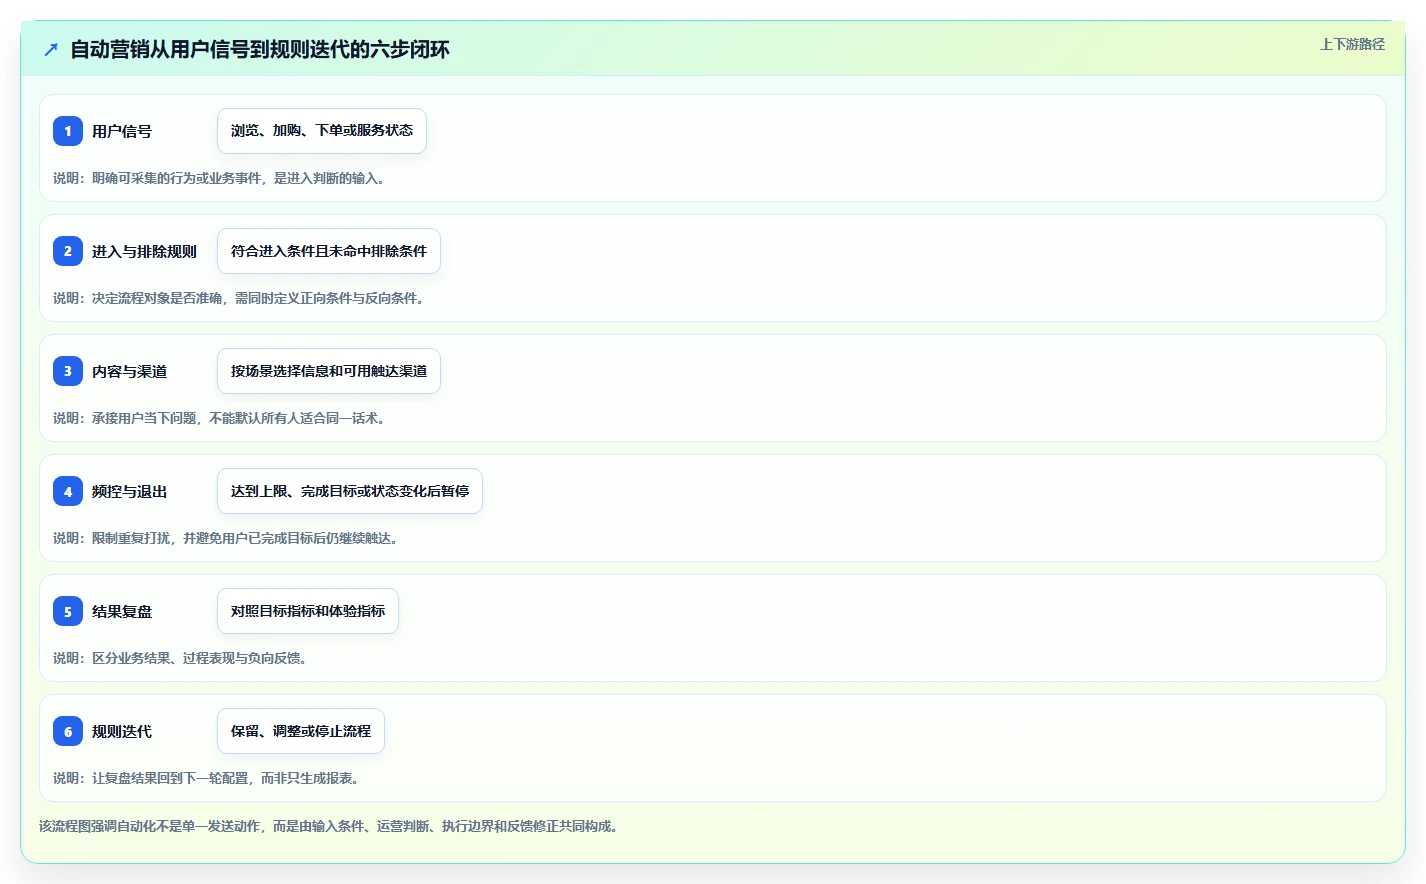The width and height of the screenshot is (1426, 884).
Task: Select the 按场景选择信息和可用触达渠道 chip
Action: pyautogui.click(x=329, y=371)
